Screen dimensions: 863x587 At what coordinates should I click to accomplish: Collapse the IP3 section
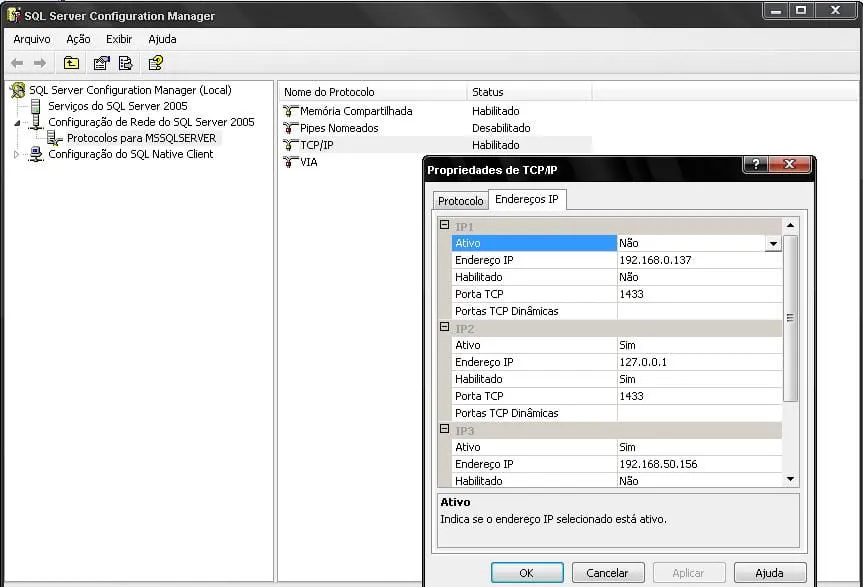coord(445,429)
